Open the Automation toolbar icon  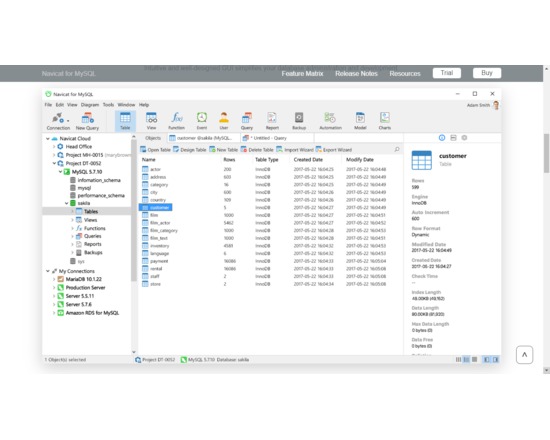coord(330,121)
